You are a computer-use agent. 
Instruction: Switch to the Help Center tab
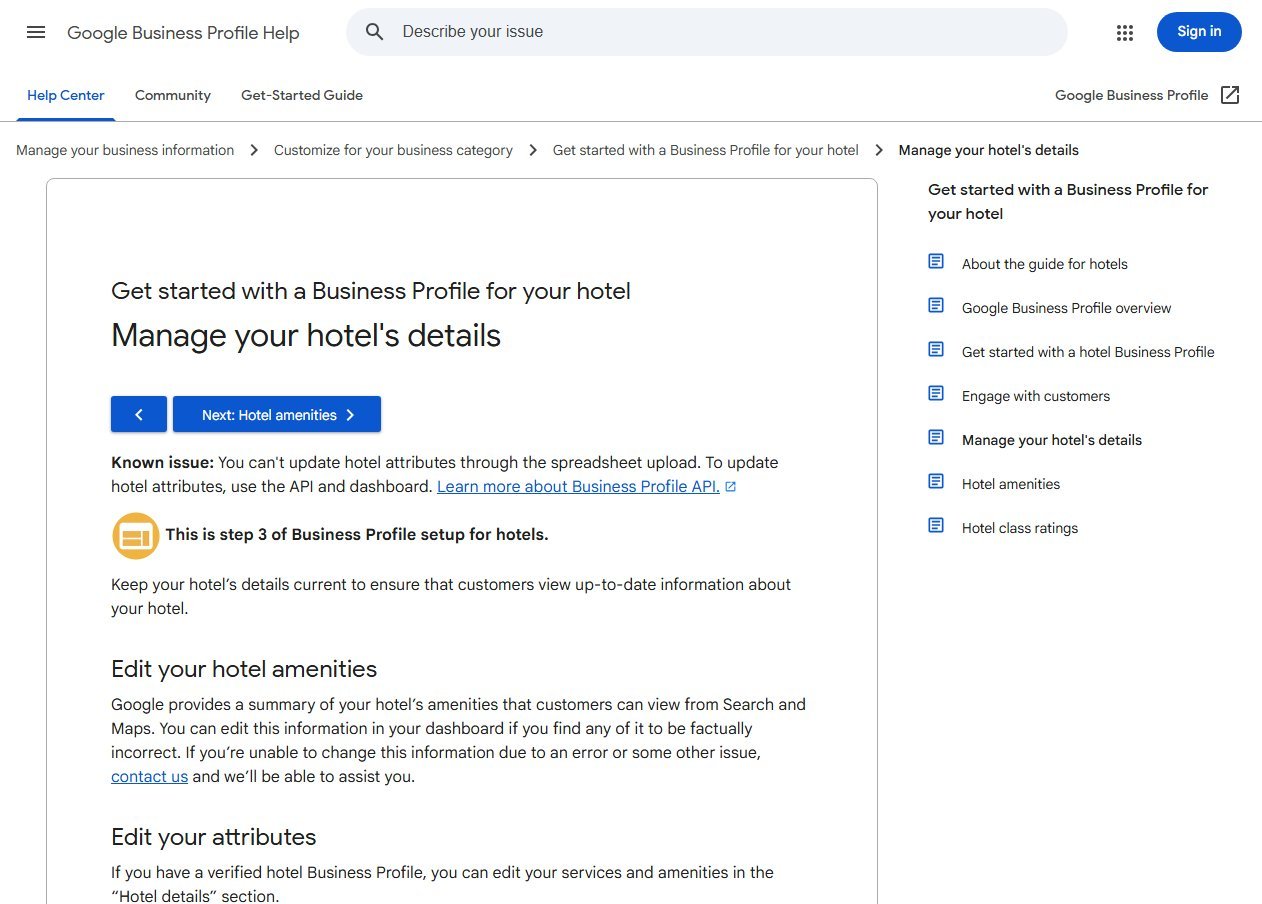tap(66, 96)
